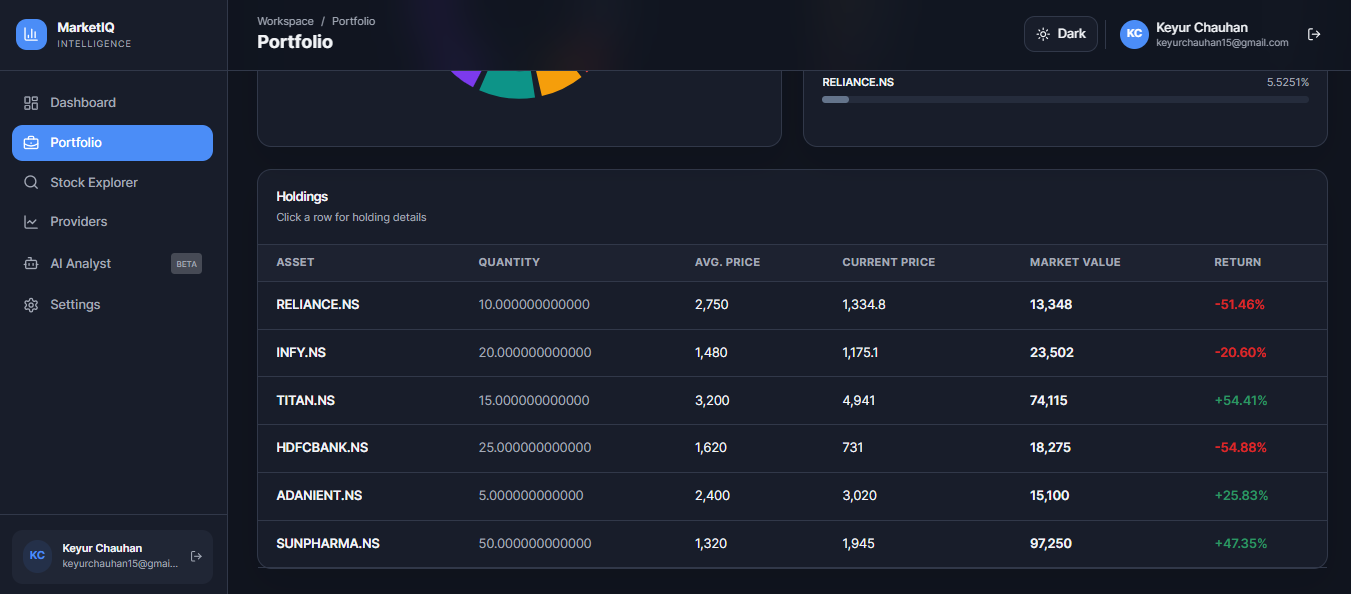Click quantity 5.000000000000
The height and width of the screenshot is (594, 1351).
531,496
